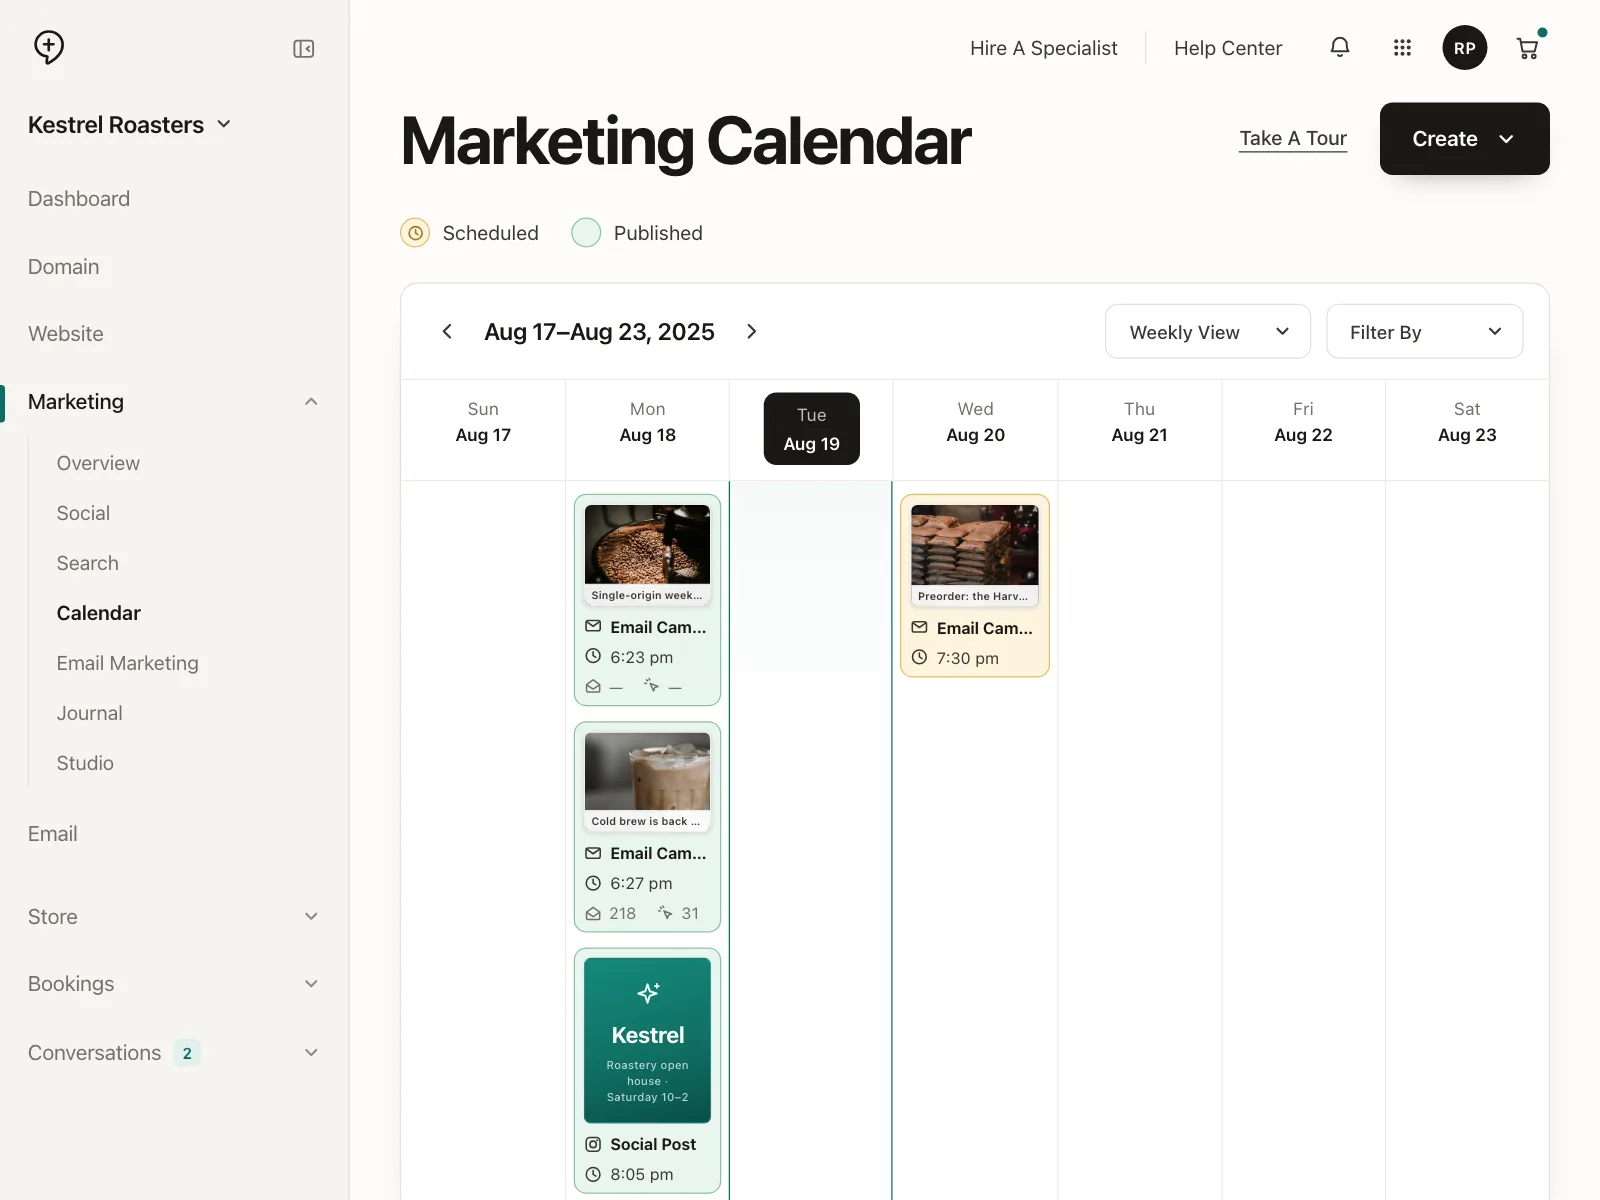Open the shopping cart
Viewport: 1600px width, 1200px height.
[x=1527, y=48]
